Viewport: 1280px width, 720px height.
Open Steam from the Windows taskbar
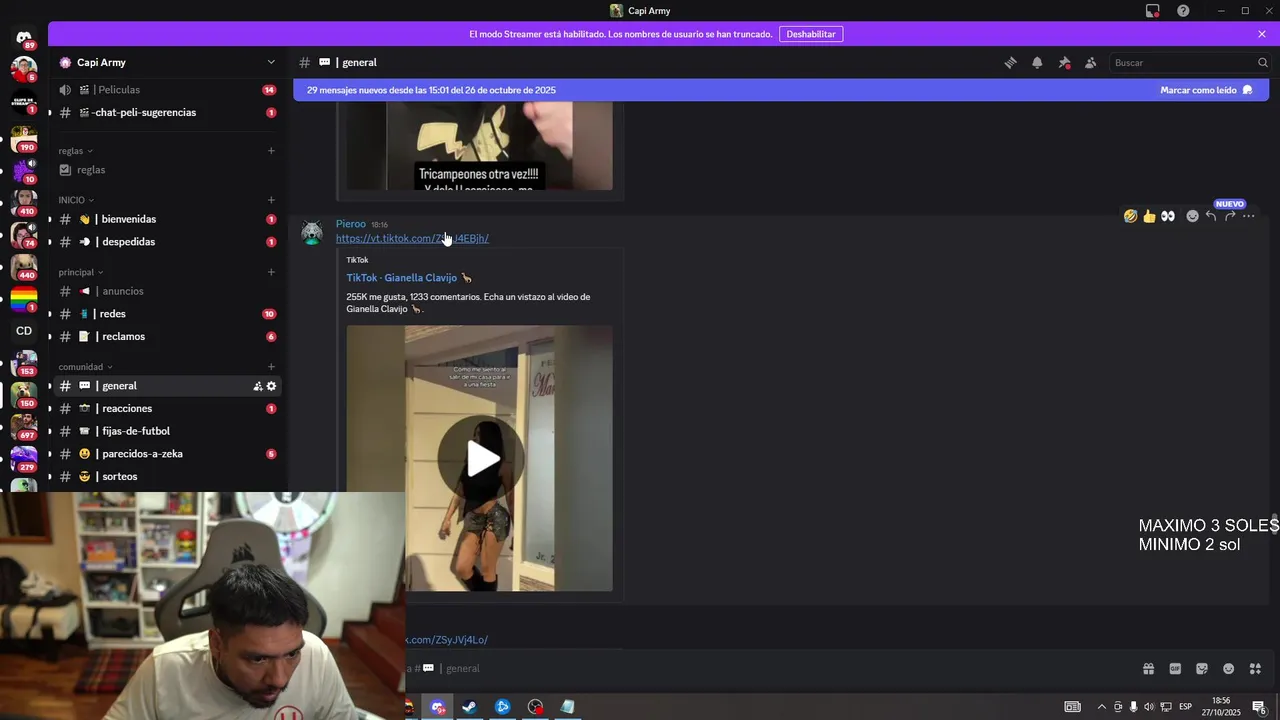tap(469, 707)
